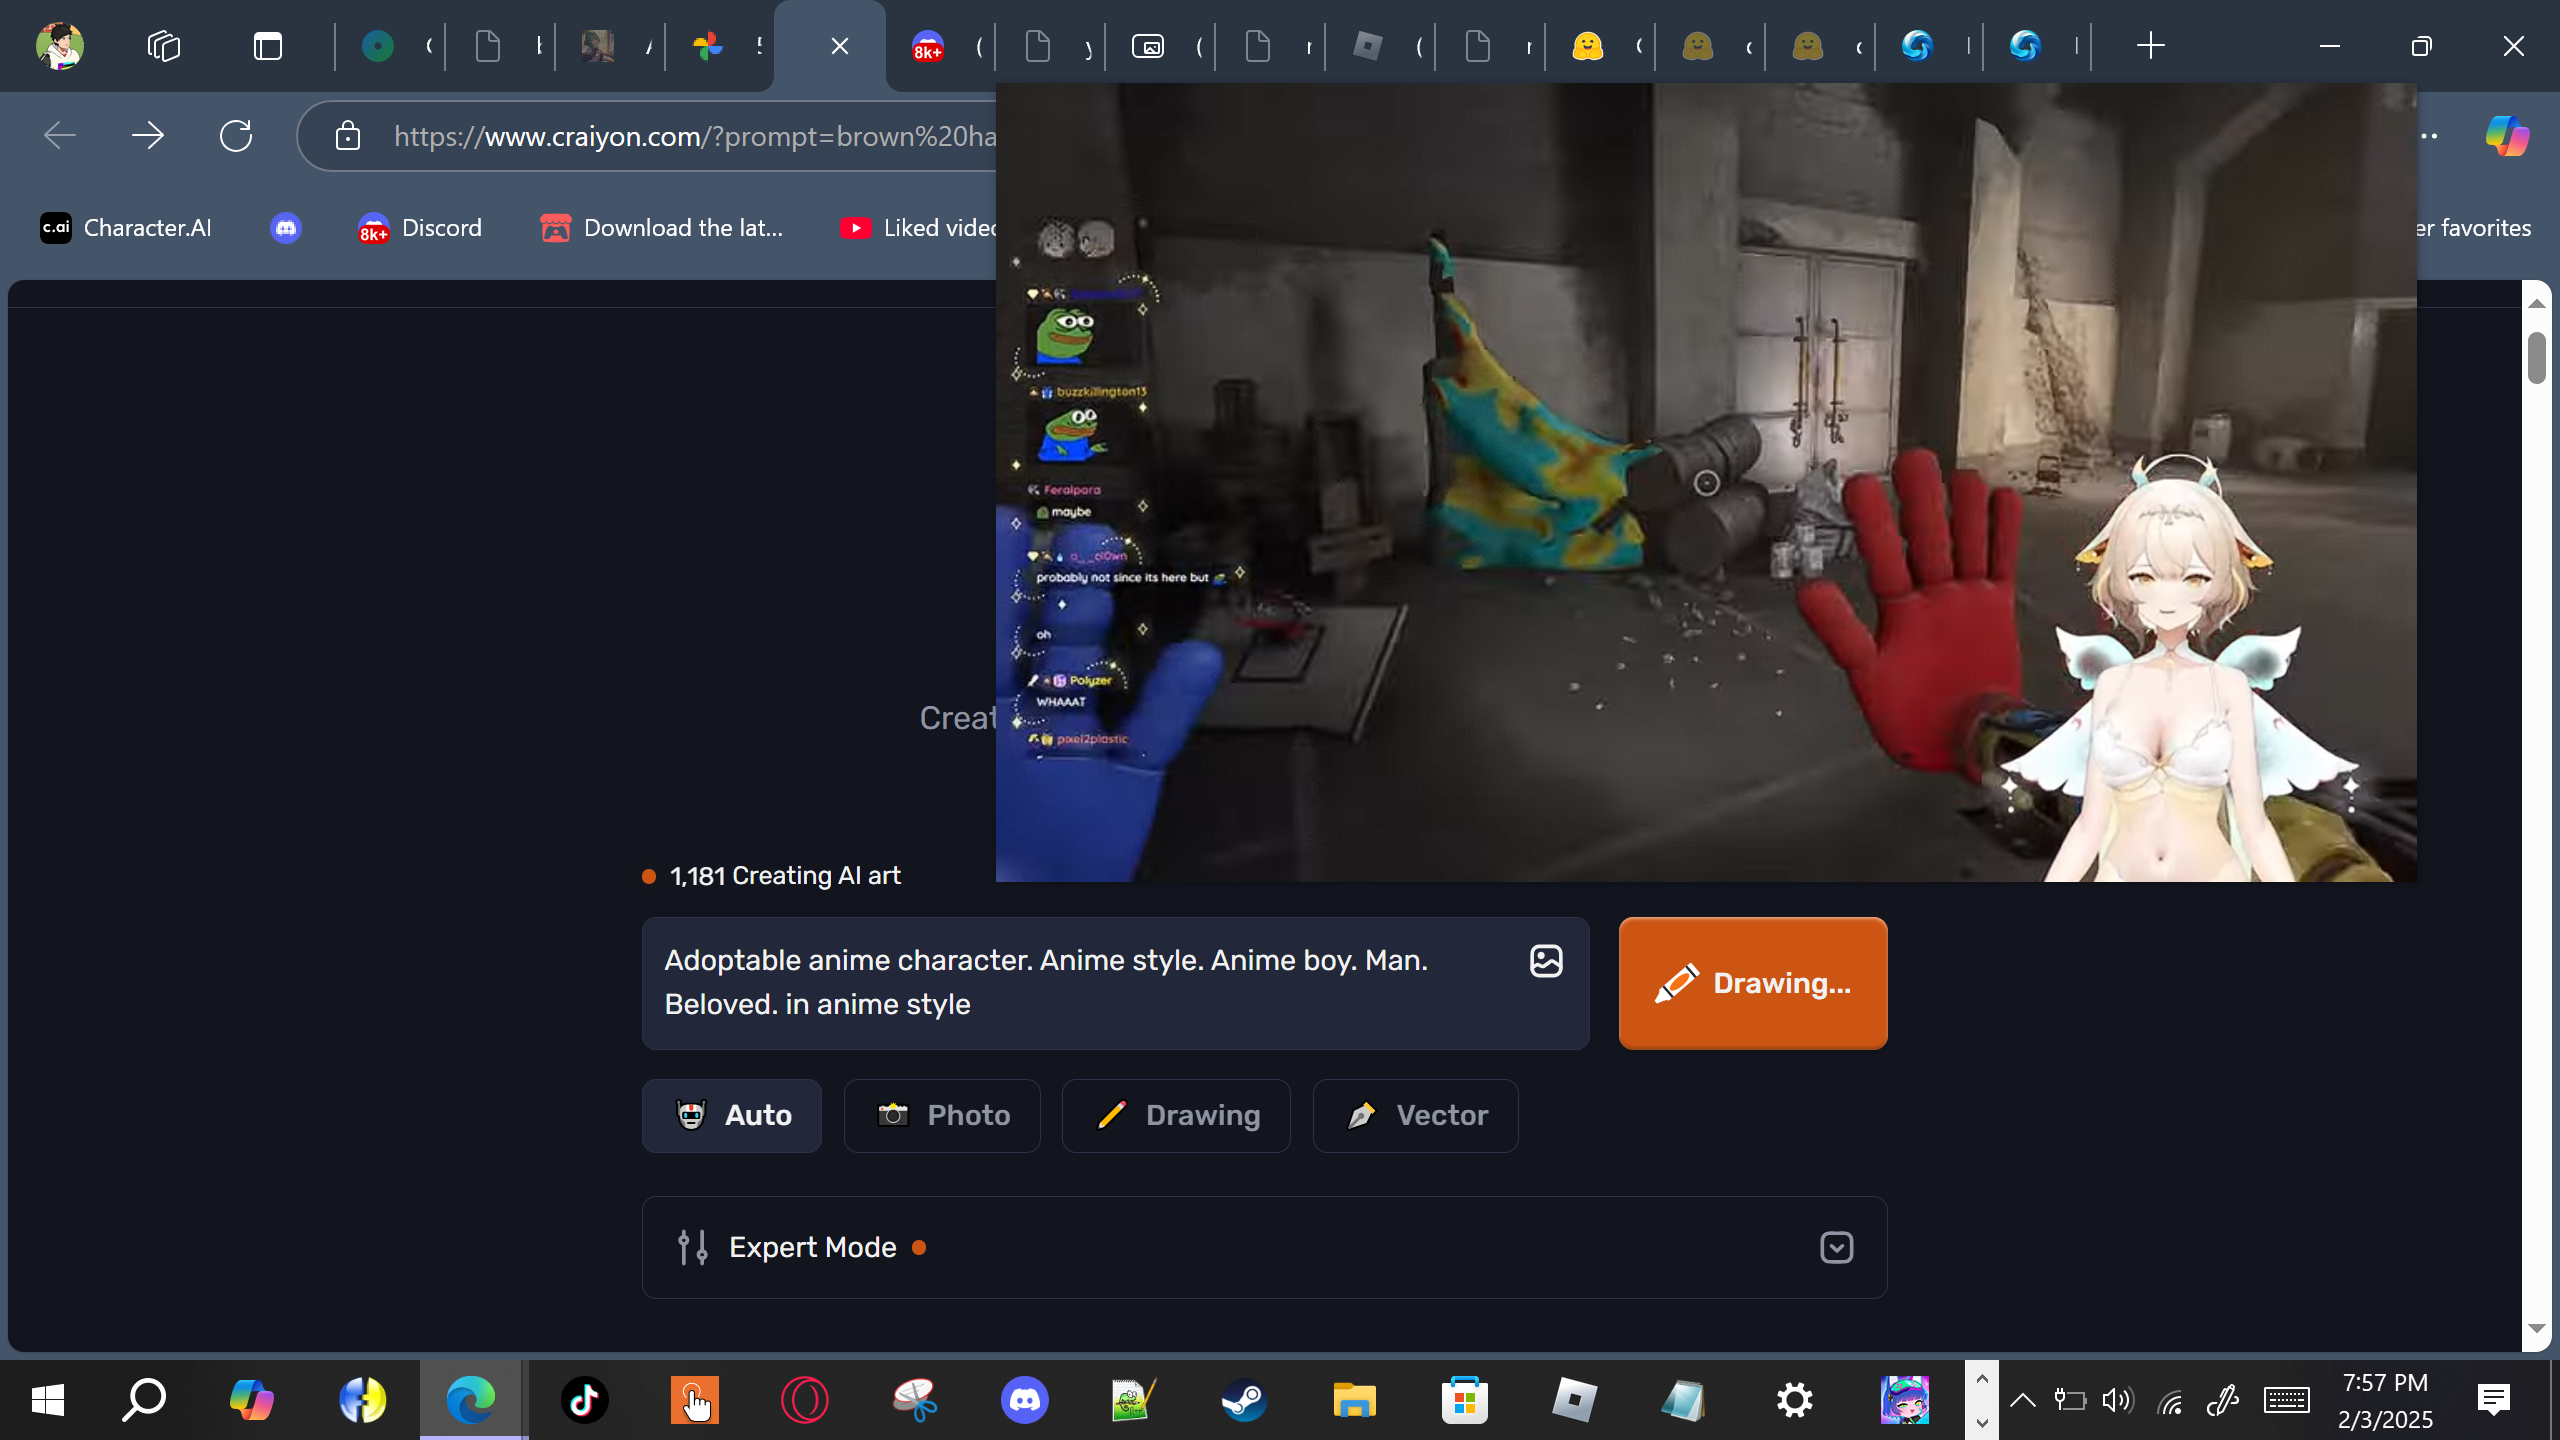This screenshot has width=2560, height=1440.
Task: Close the active Craiyon tab
Action: coord(840,46)
